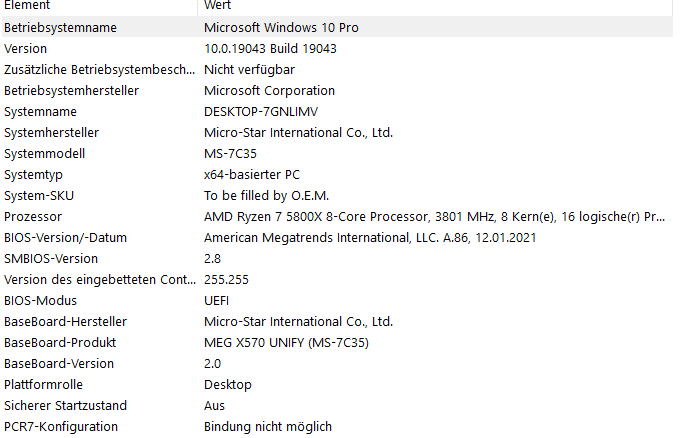Select the Zusätzliche Betriebssystembeschreibung row
Viewport: 689px width, 438px height.
click(337, 69)
